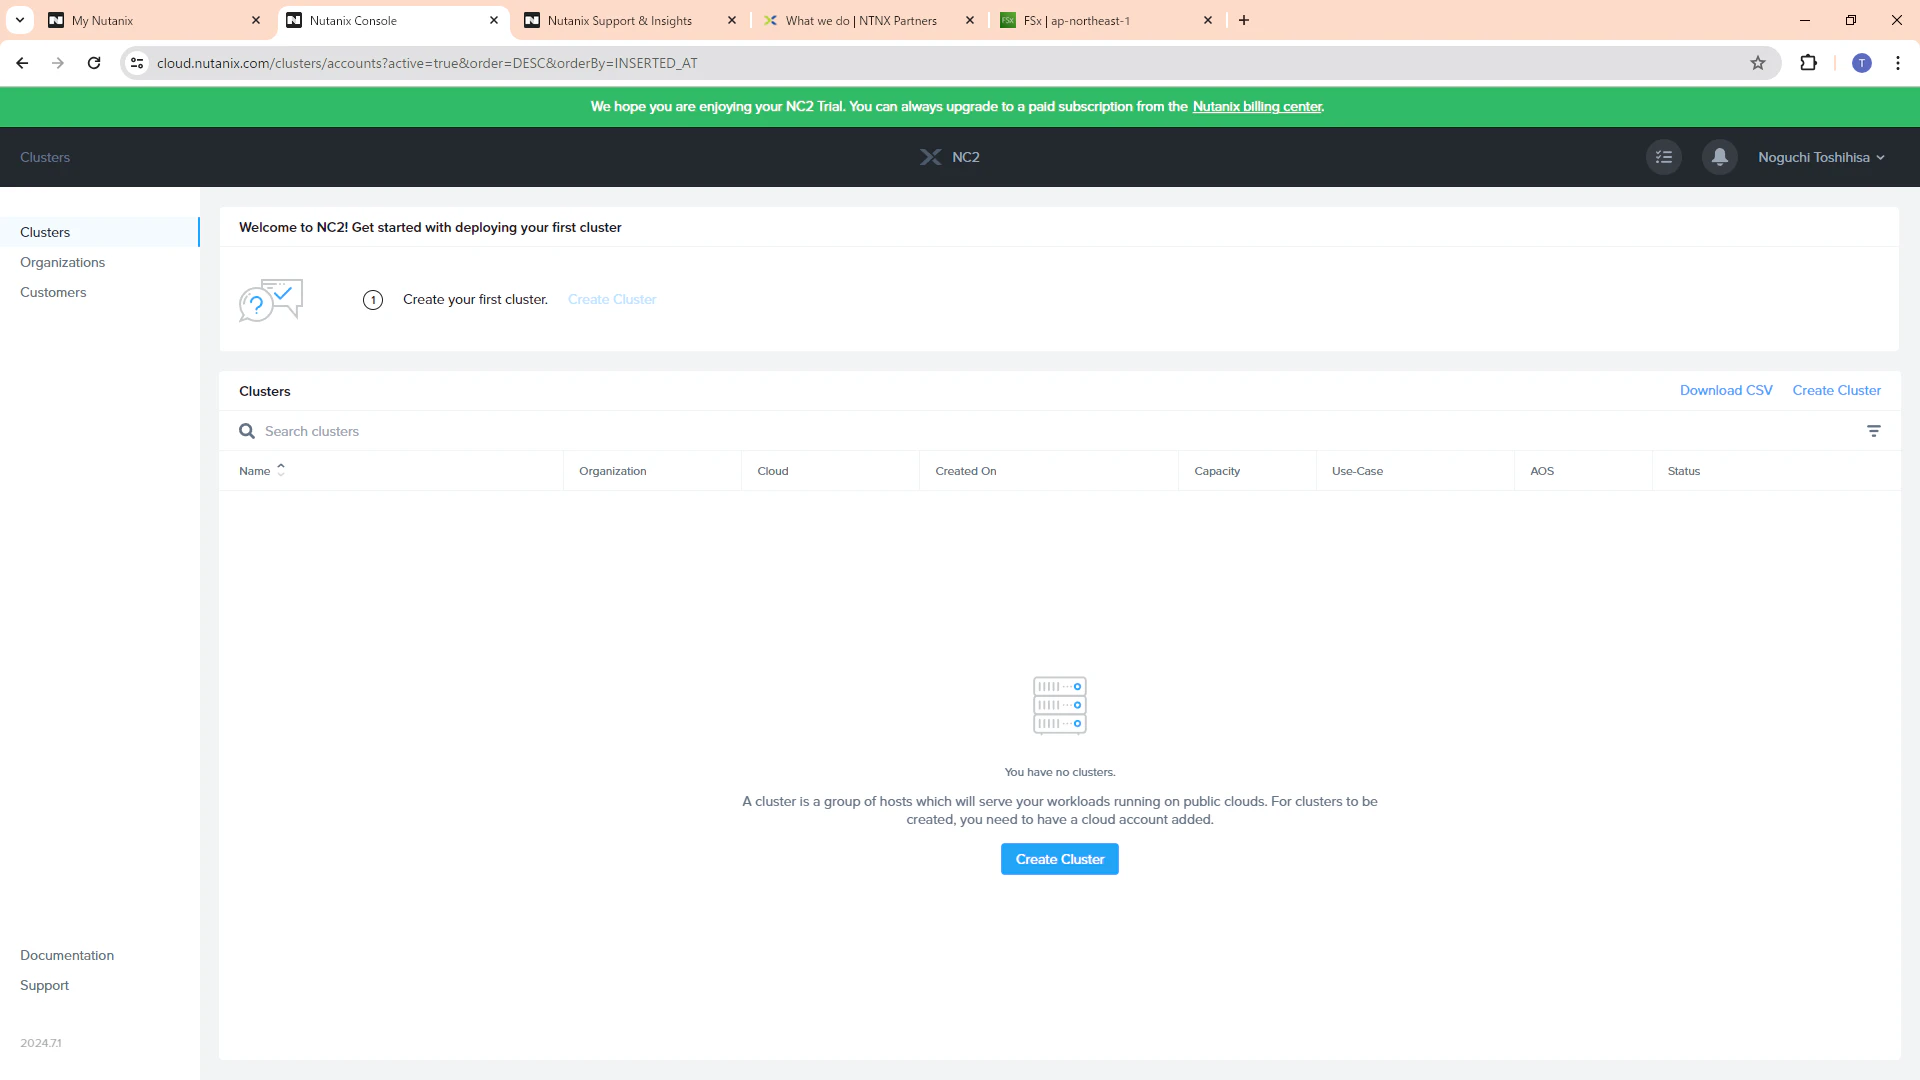Viewport: 1920px width, 1080px height.
Task: Click the NC2 logo in the header
Action: (950, 157)
